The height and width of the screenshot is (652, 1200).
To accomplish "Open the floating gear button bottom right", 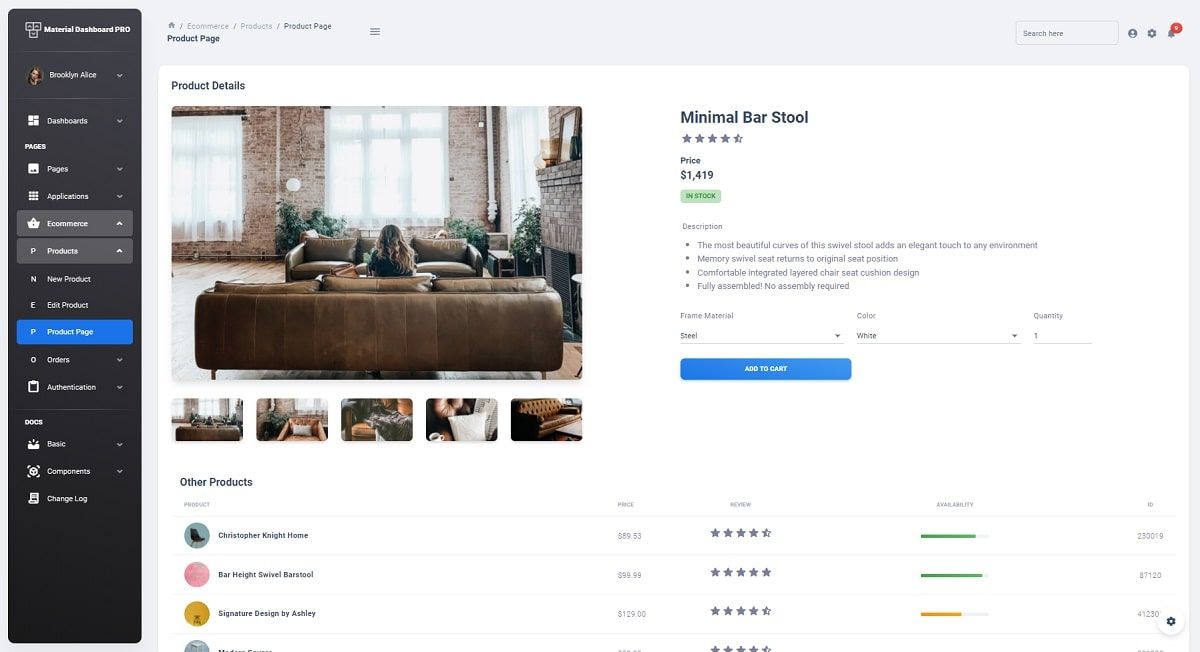I will point(1171,621).
